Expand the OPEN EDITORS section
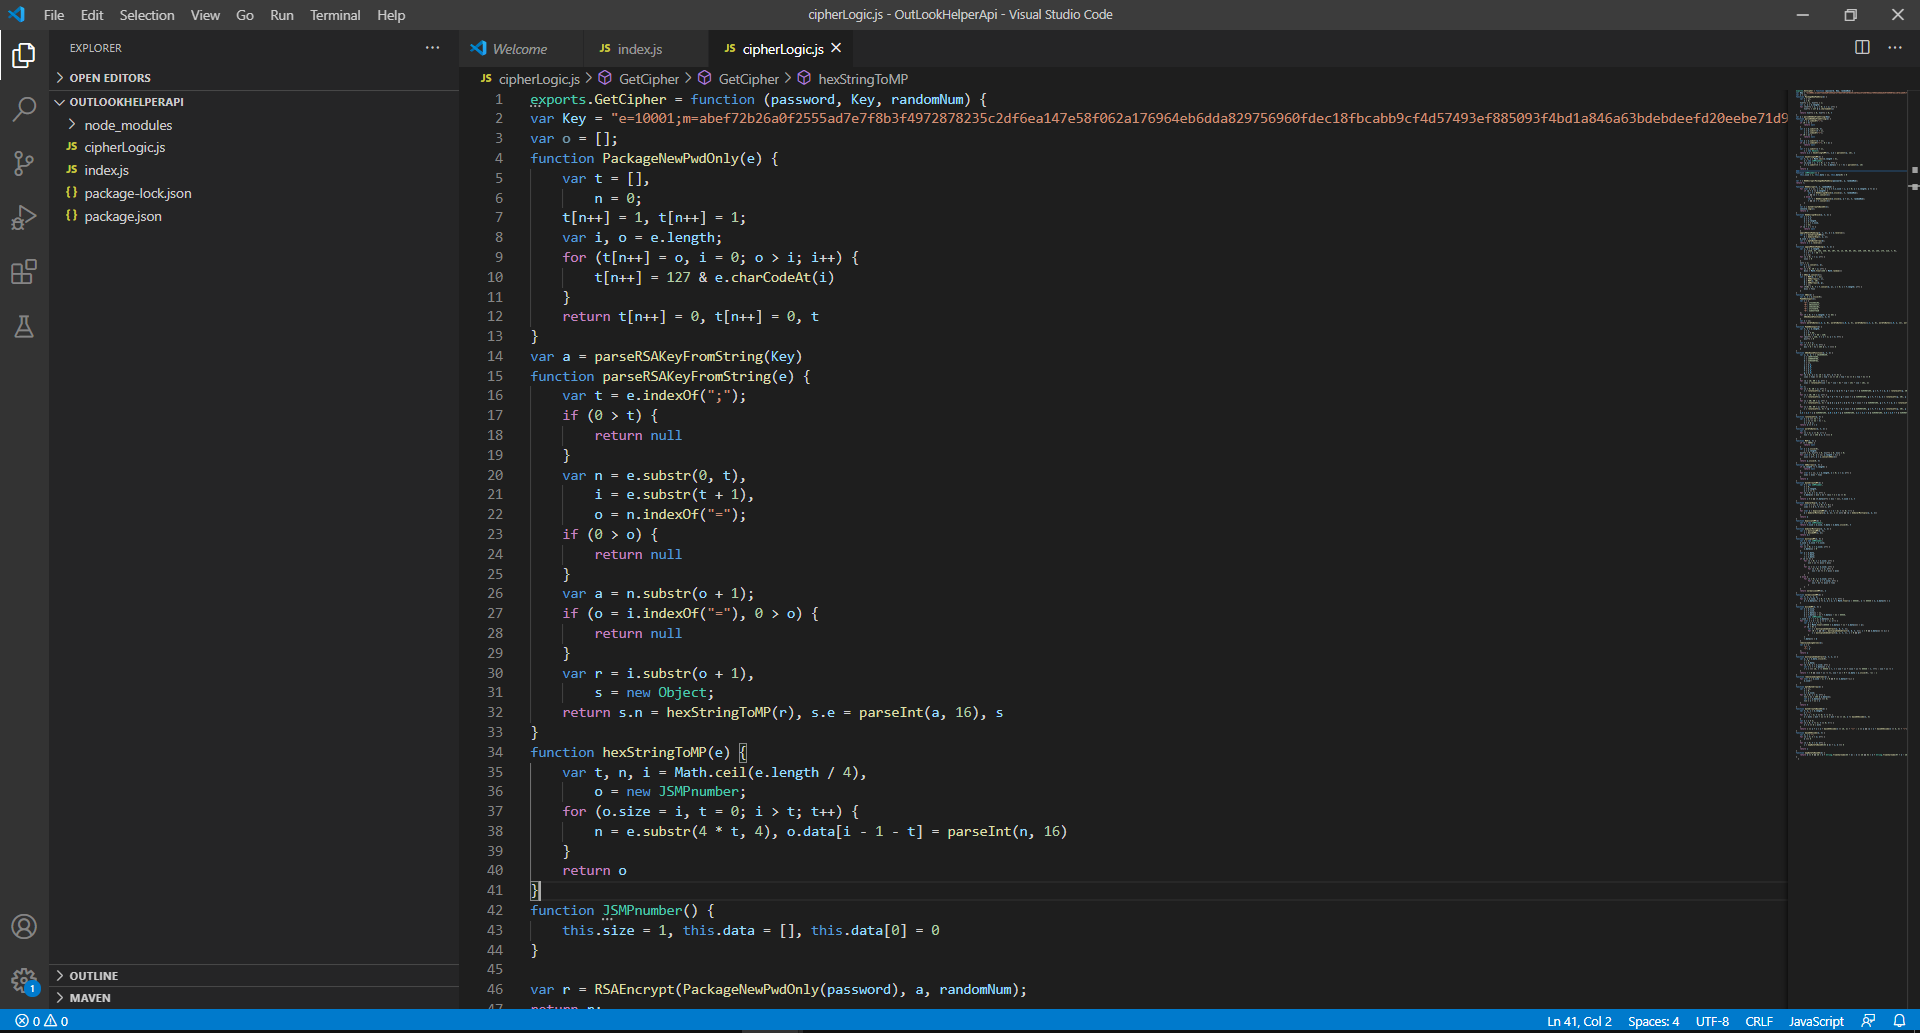Viewport: 1920px width, 1033px height. (110, 78)
